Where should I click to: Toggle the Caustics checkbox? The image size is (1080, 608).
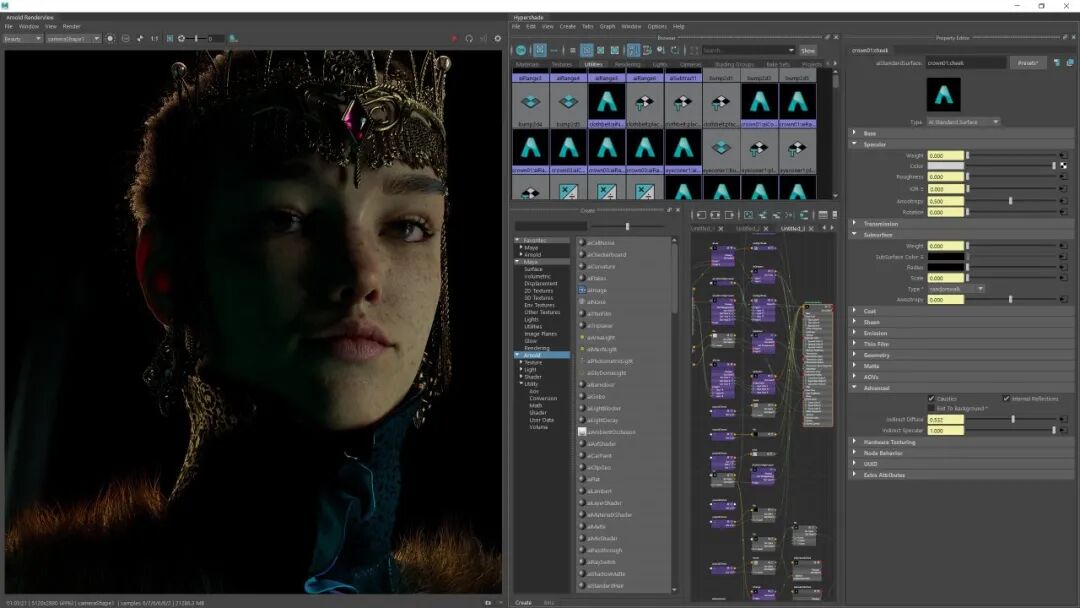(x=931, y=399)
